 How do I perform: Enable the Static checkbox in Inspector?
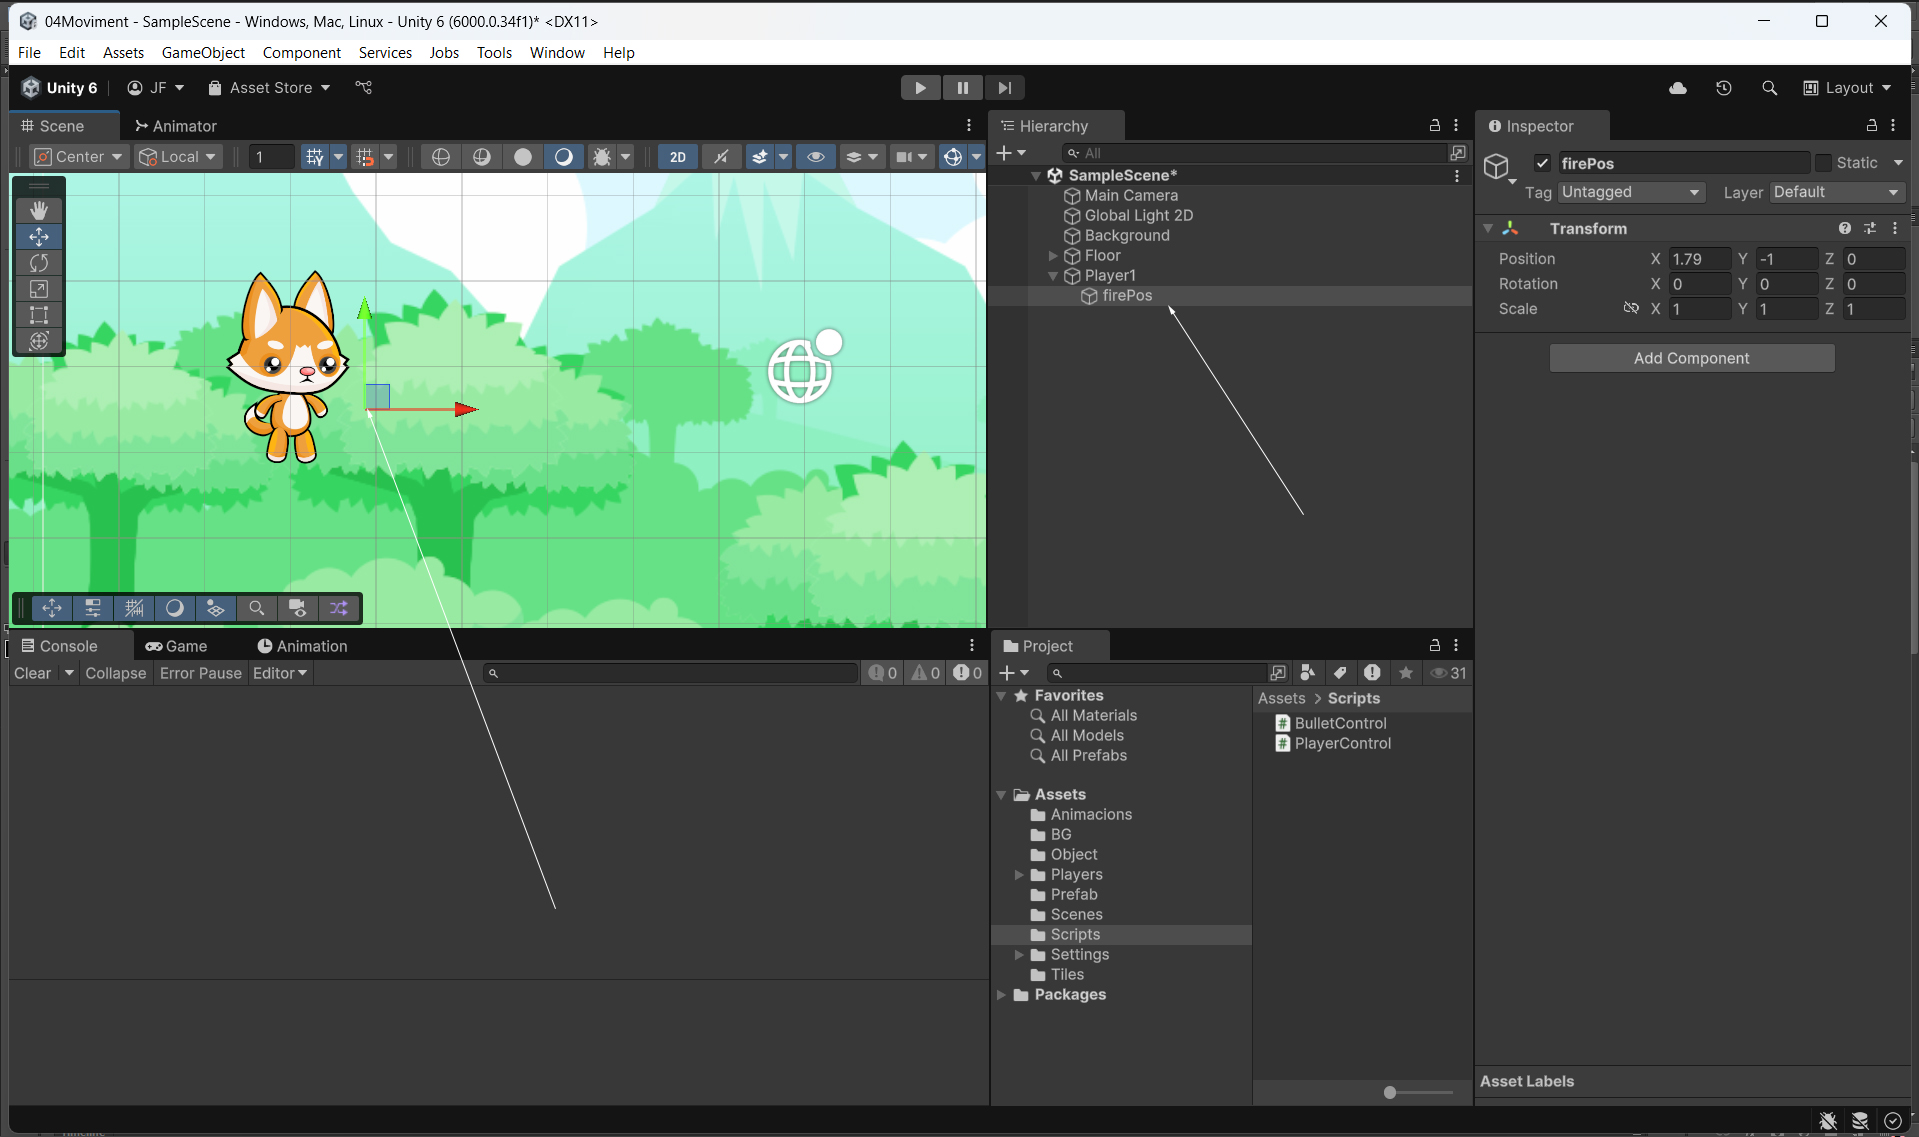click(1823, 163)
